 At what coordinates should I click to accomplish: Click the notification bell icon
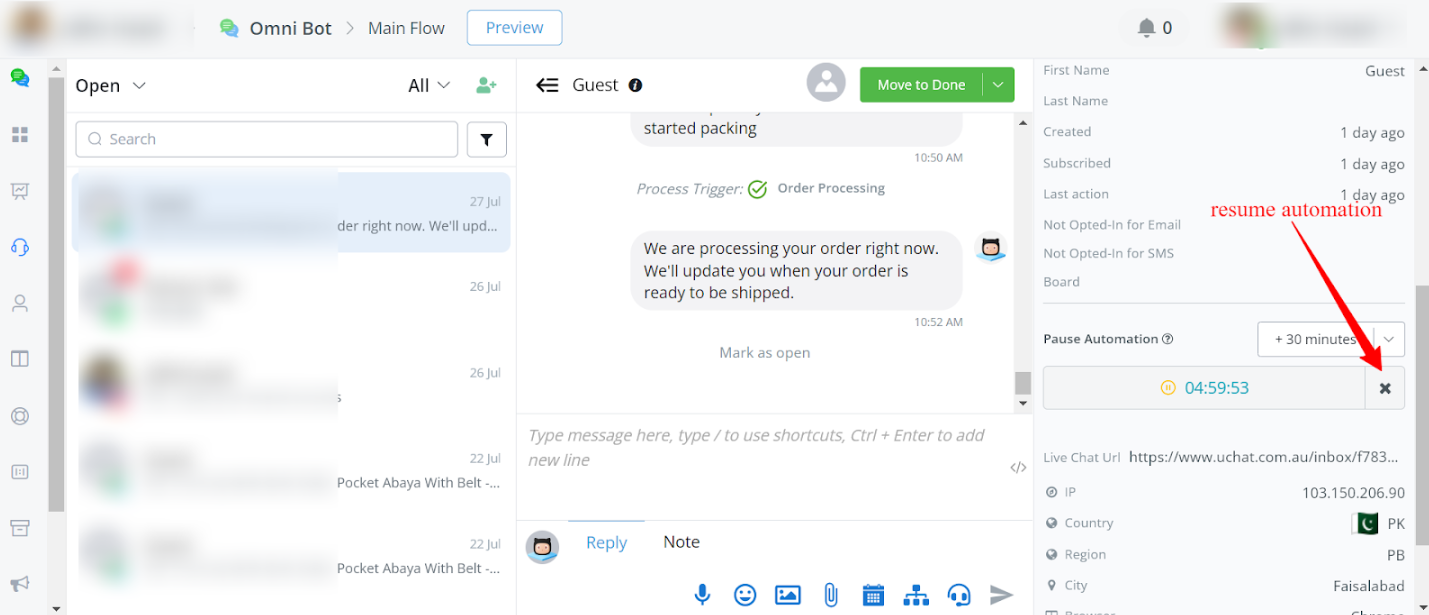point(1146,28)
